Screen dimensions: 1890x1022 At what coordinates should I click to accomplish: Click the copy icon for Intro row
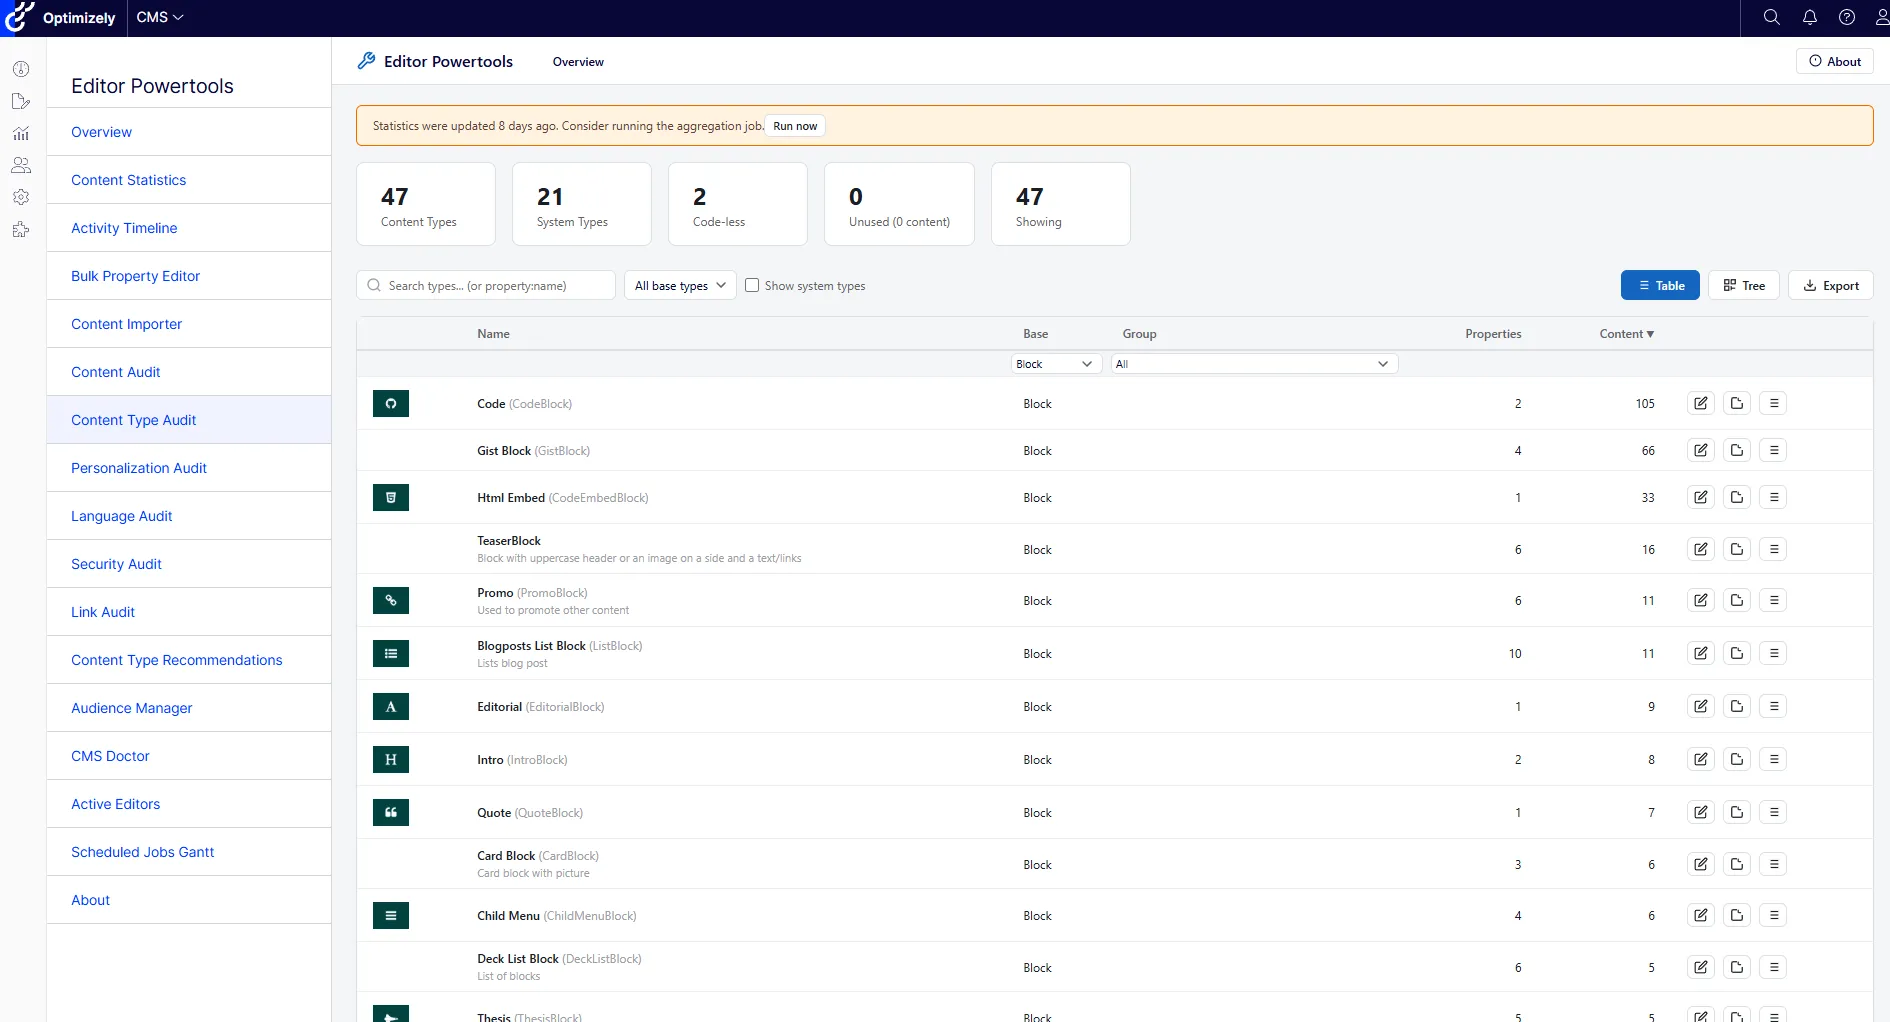click(1737, 759)
